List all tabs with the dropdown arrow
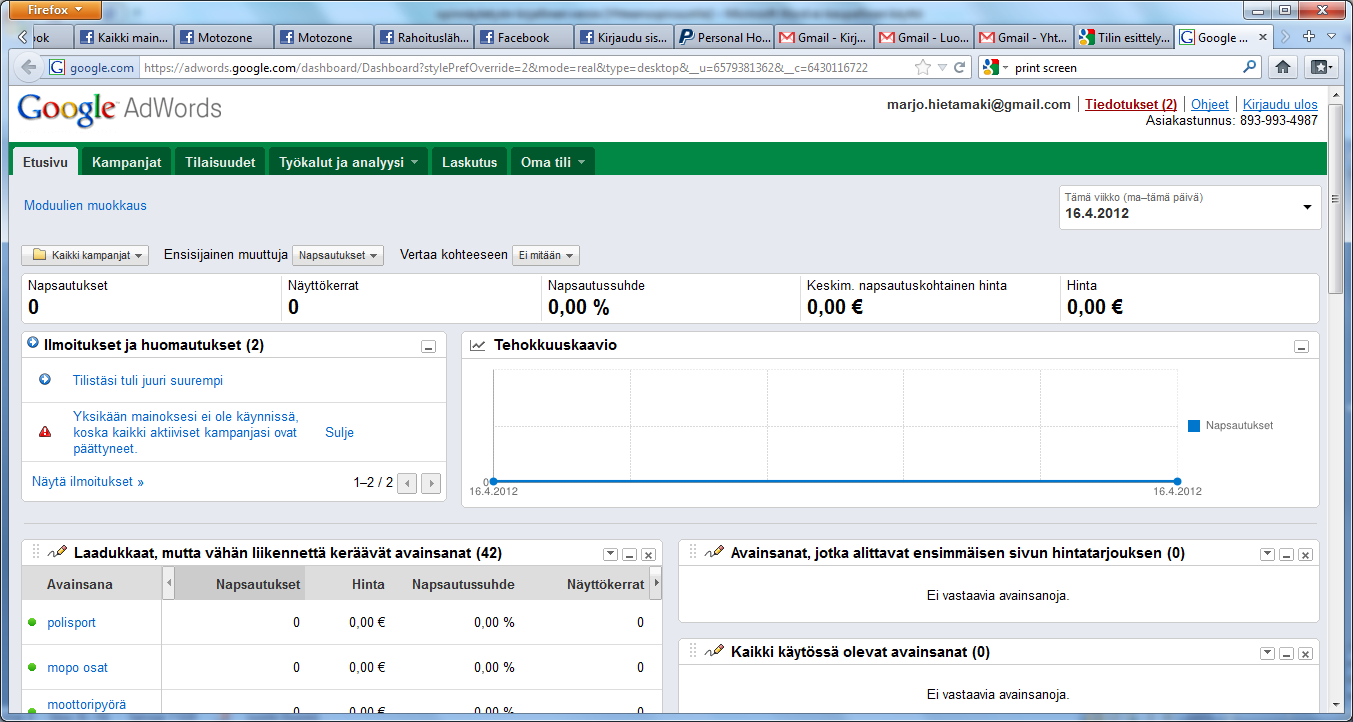 (1332, 36)
